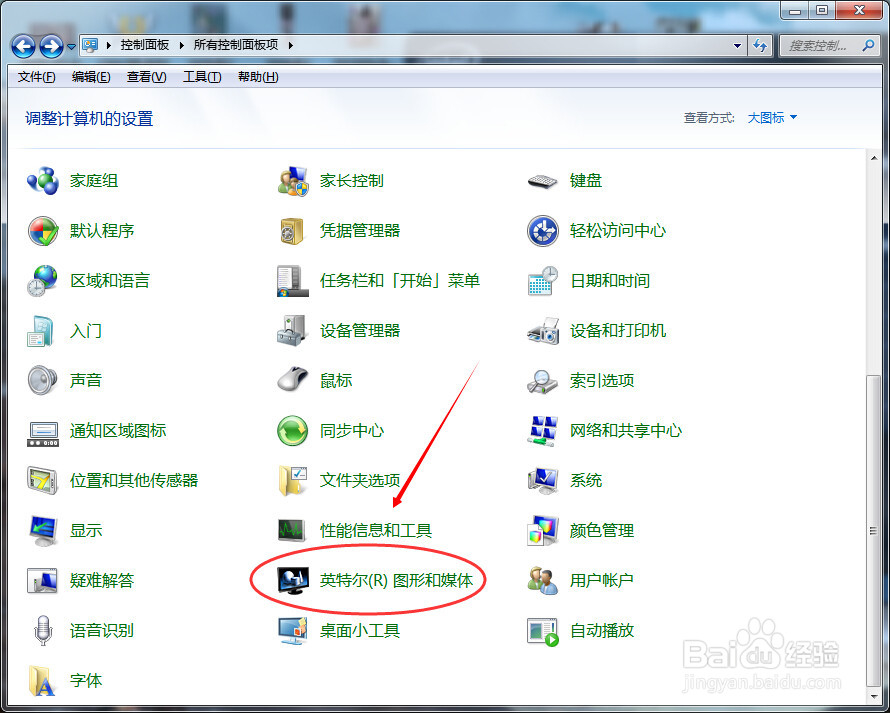Open the 同步中心 green icon
This screenshot has height=713, width=890.
pyautogui.click(x=293, y=431)
